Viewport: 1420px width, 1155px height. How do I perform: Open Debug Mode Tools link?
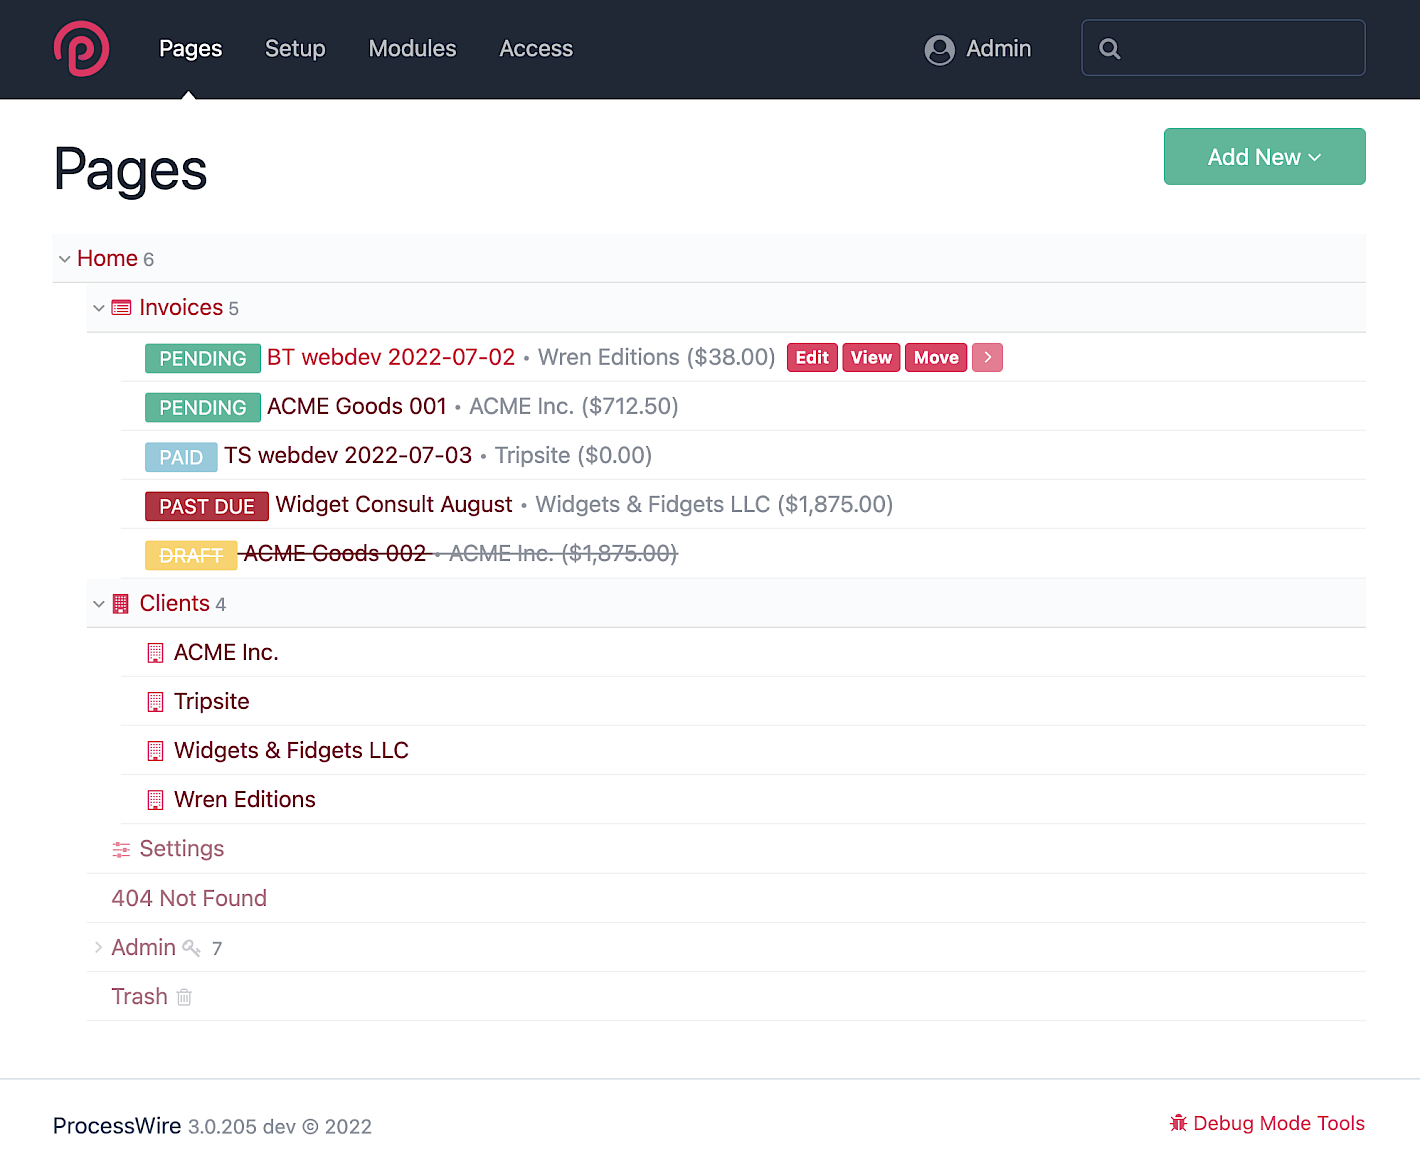1267,1123
